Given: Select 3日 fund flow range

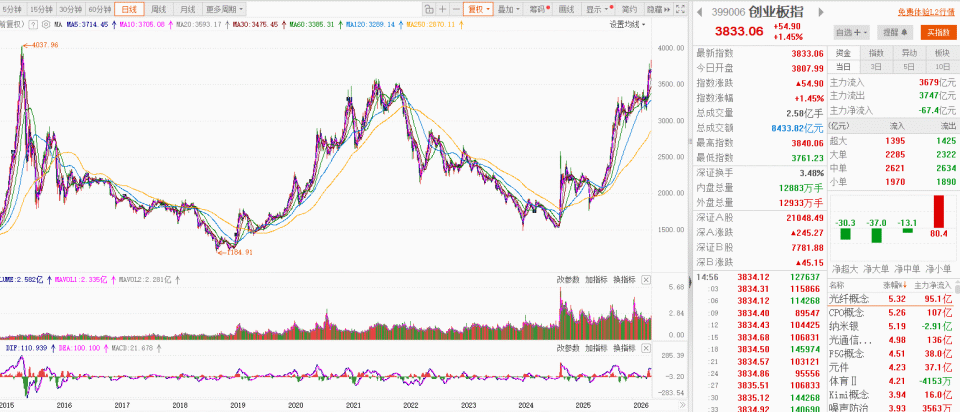Looking at the screenshot, I should pyautogui.click(x=877, y=67).
